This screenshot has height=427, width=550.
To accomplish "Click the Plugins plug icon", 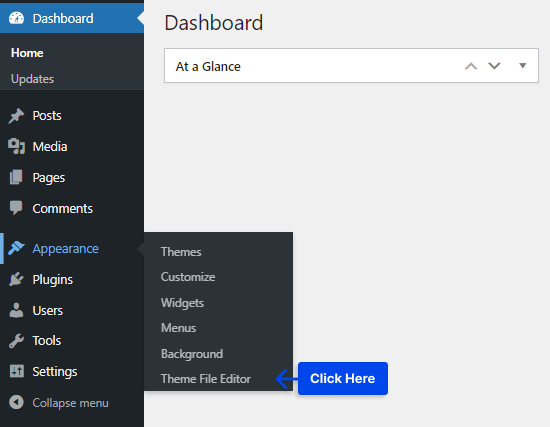I will (16, 279).
